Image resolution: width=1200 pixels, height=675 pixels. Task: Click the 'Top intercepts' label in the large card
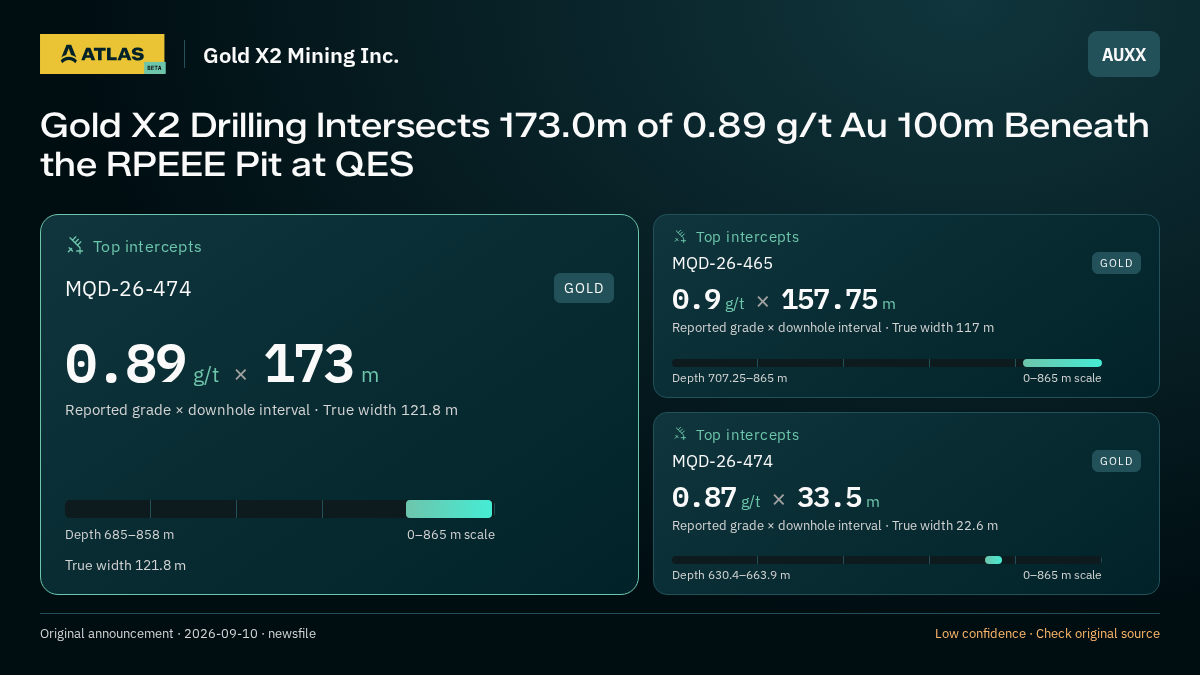pyautogui.click(x=147, y=246)
